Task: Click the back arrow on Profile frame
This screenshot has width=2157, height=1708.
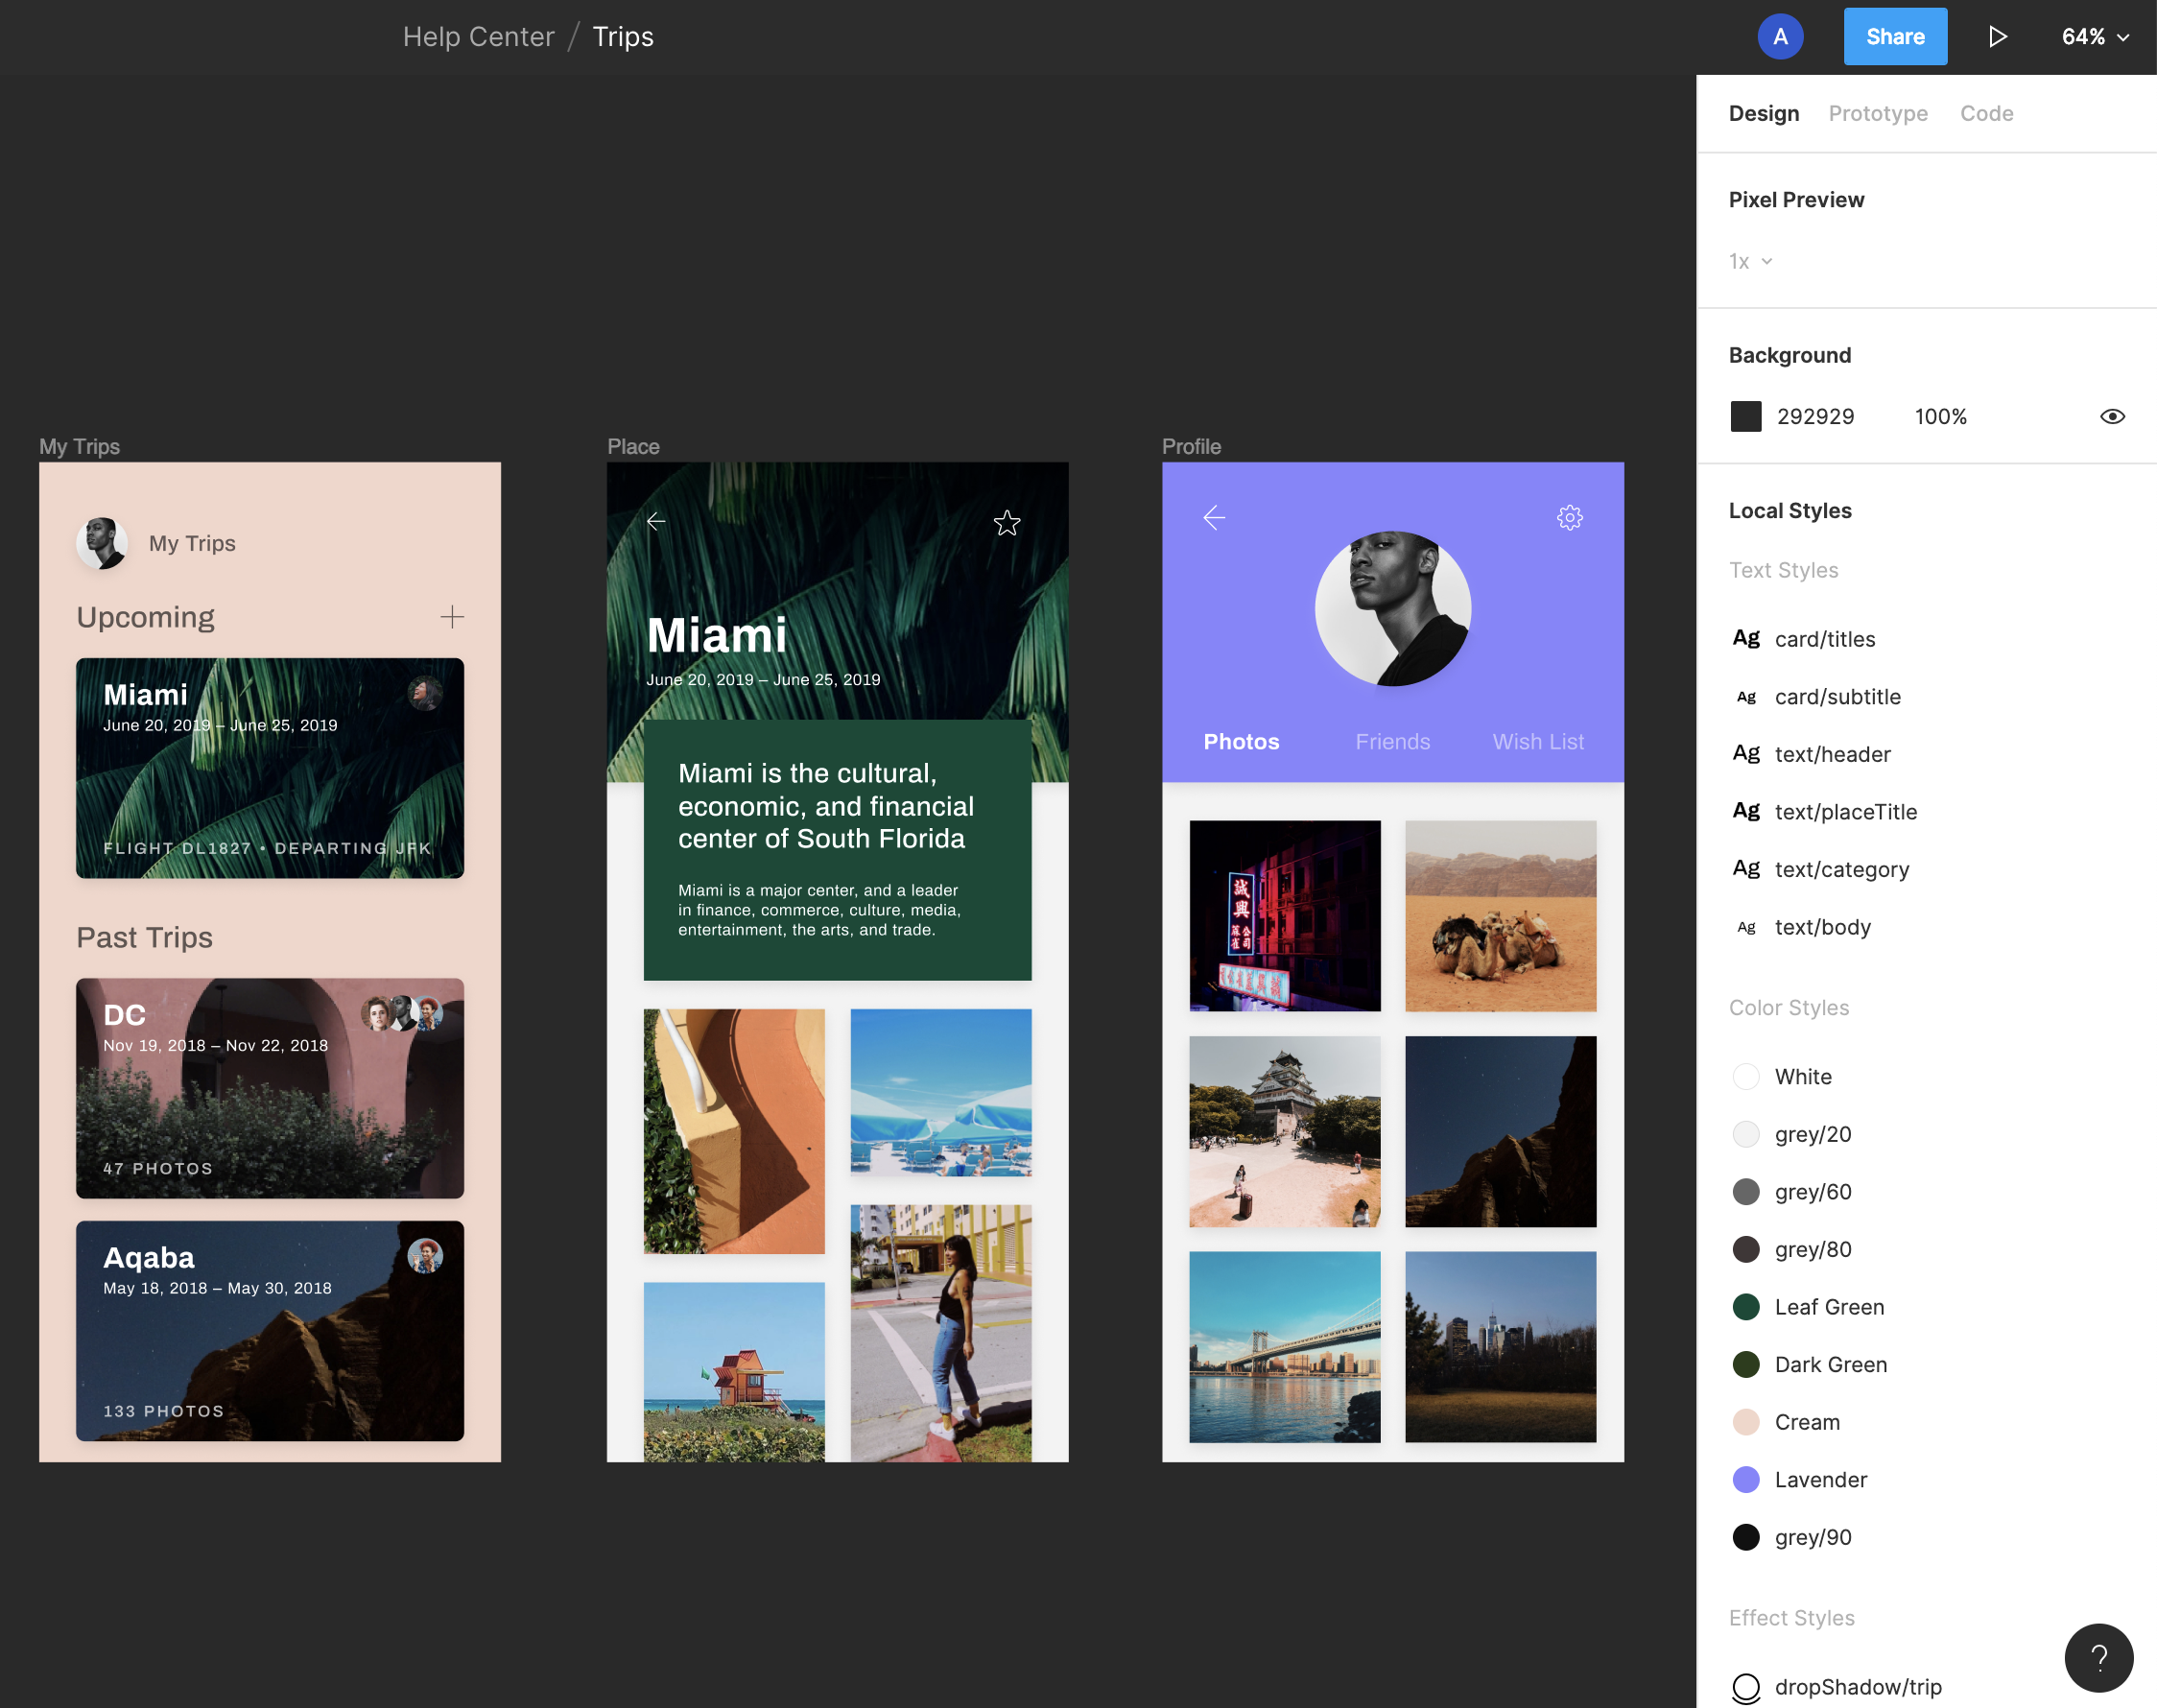Action: pyautogui.click(x=1214, y=517)
